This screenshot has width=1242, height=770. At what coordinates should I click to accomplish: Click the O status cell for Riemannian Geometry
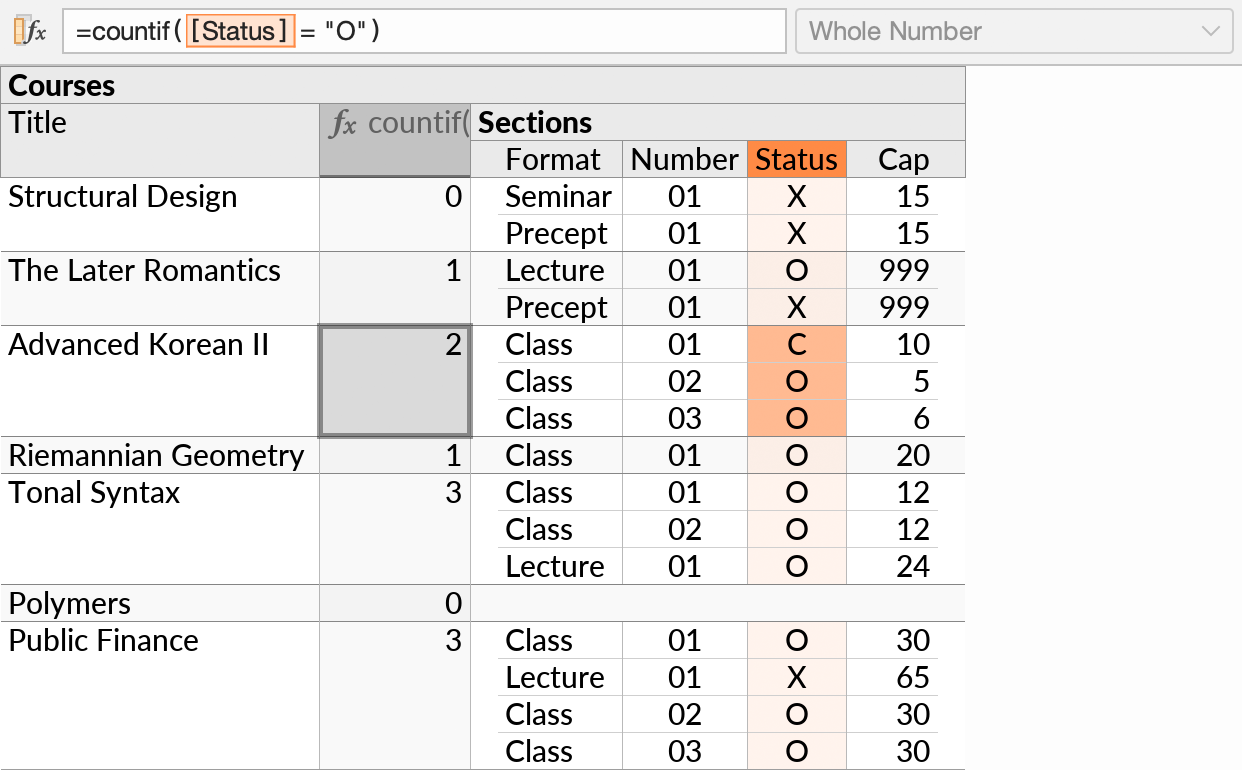pyautogui.click(x=796, y=455)
